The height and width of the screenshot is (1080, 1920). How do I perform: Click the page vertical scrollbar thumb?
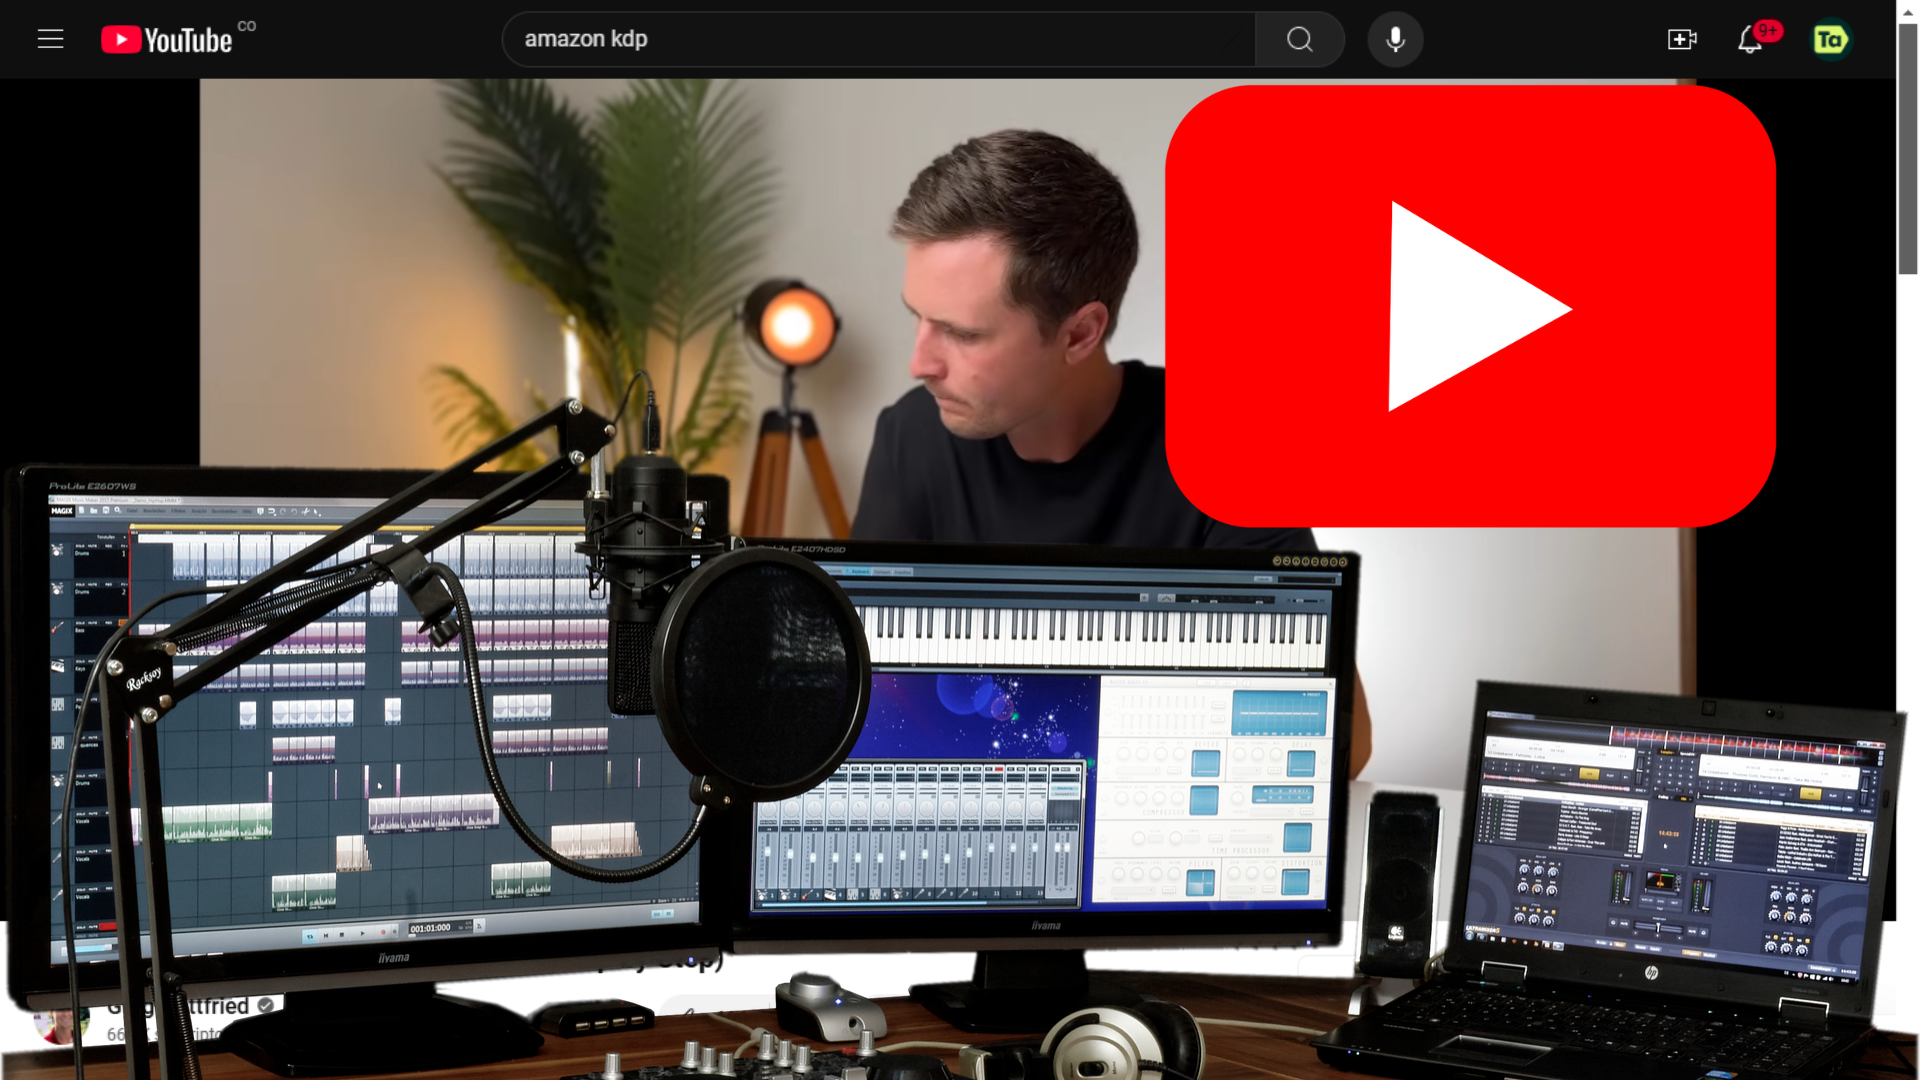(x=1908, y=150)
